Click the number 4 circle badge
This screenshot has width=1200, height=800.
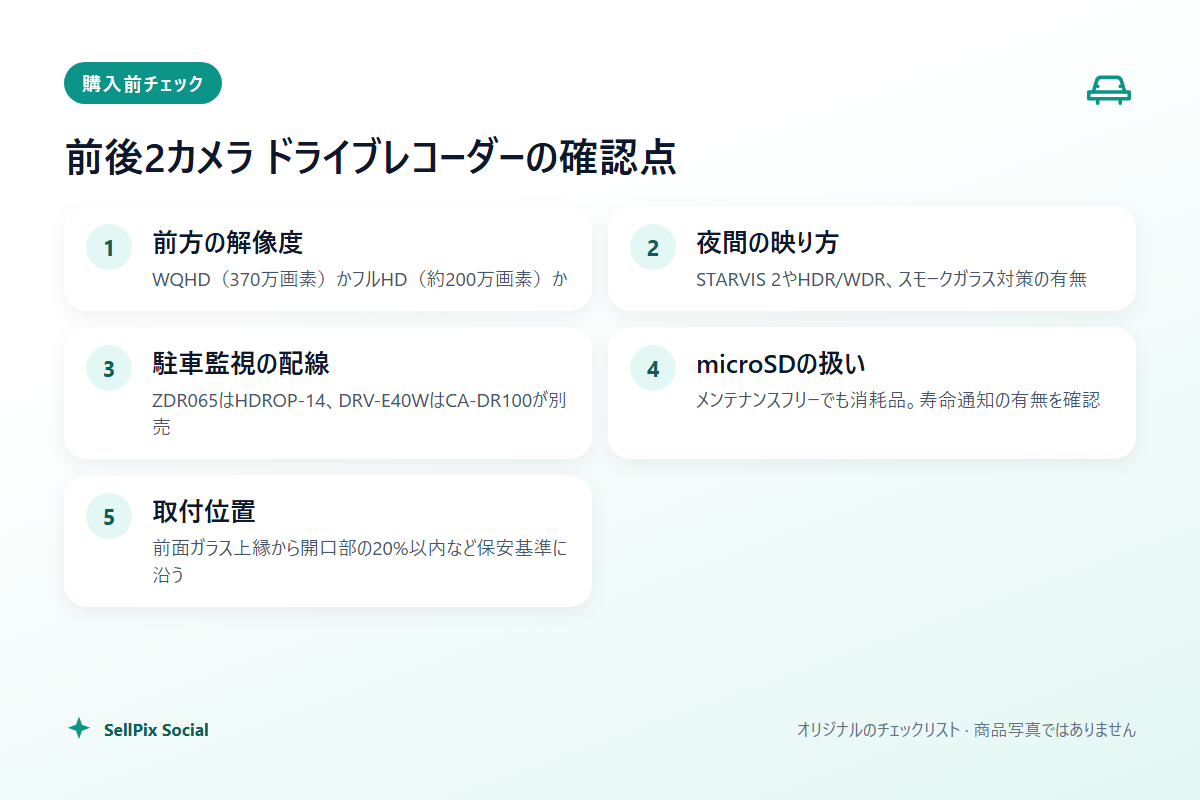pyautogui.click(x=653, y=368)
